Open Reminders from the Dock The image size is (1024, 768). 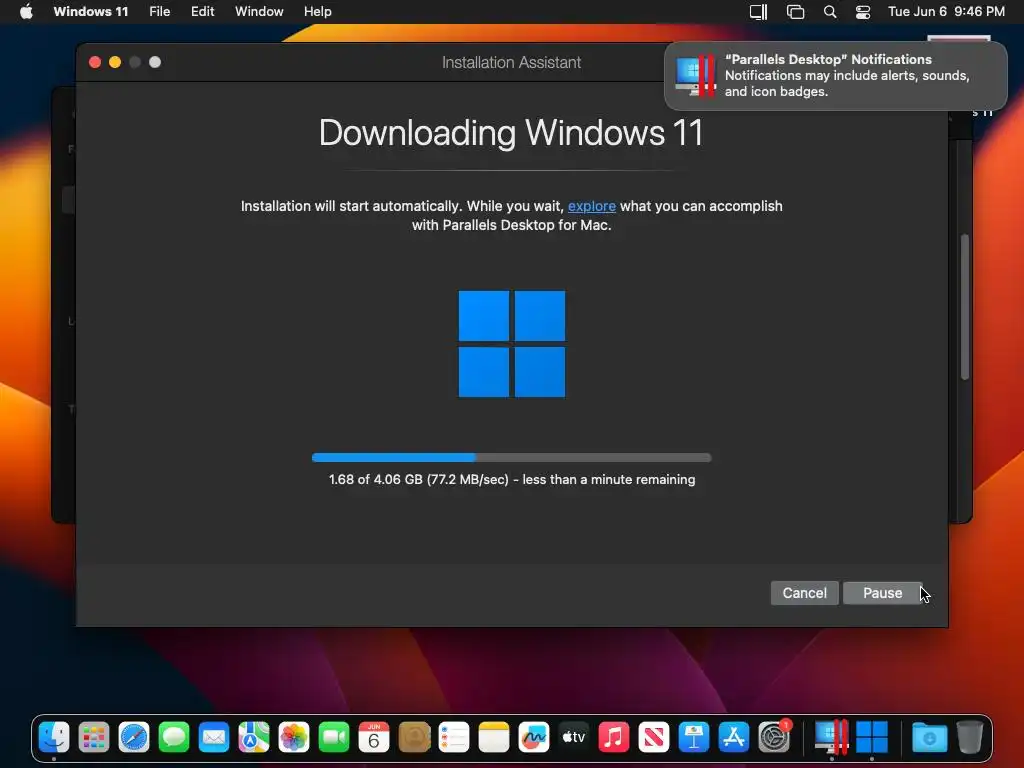point(454,738)
